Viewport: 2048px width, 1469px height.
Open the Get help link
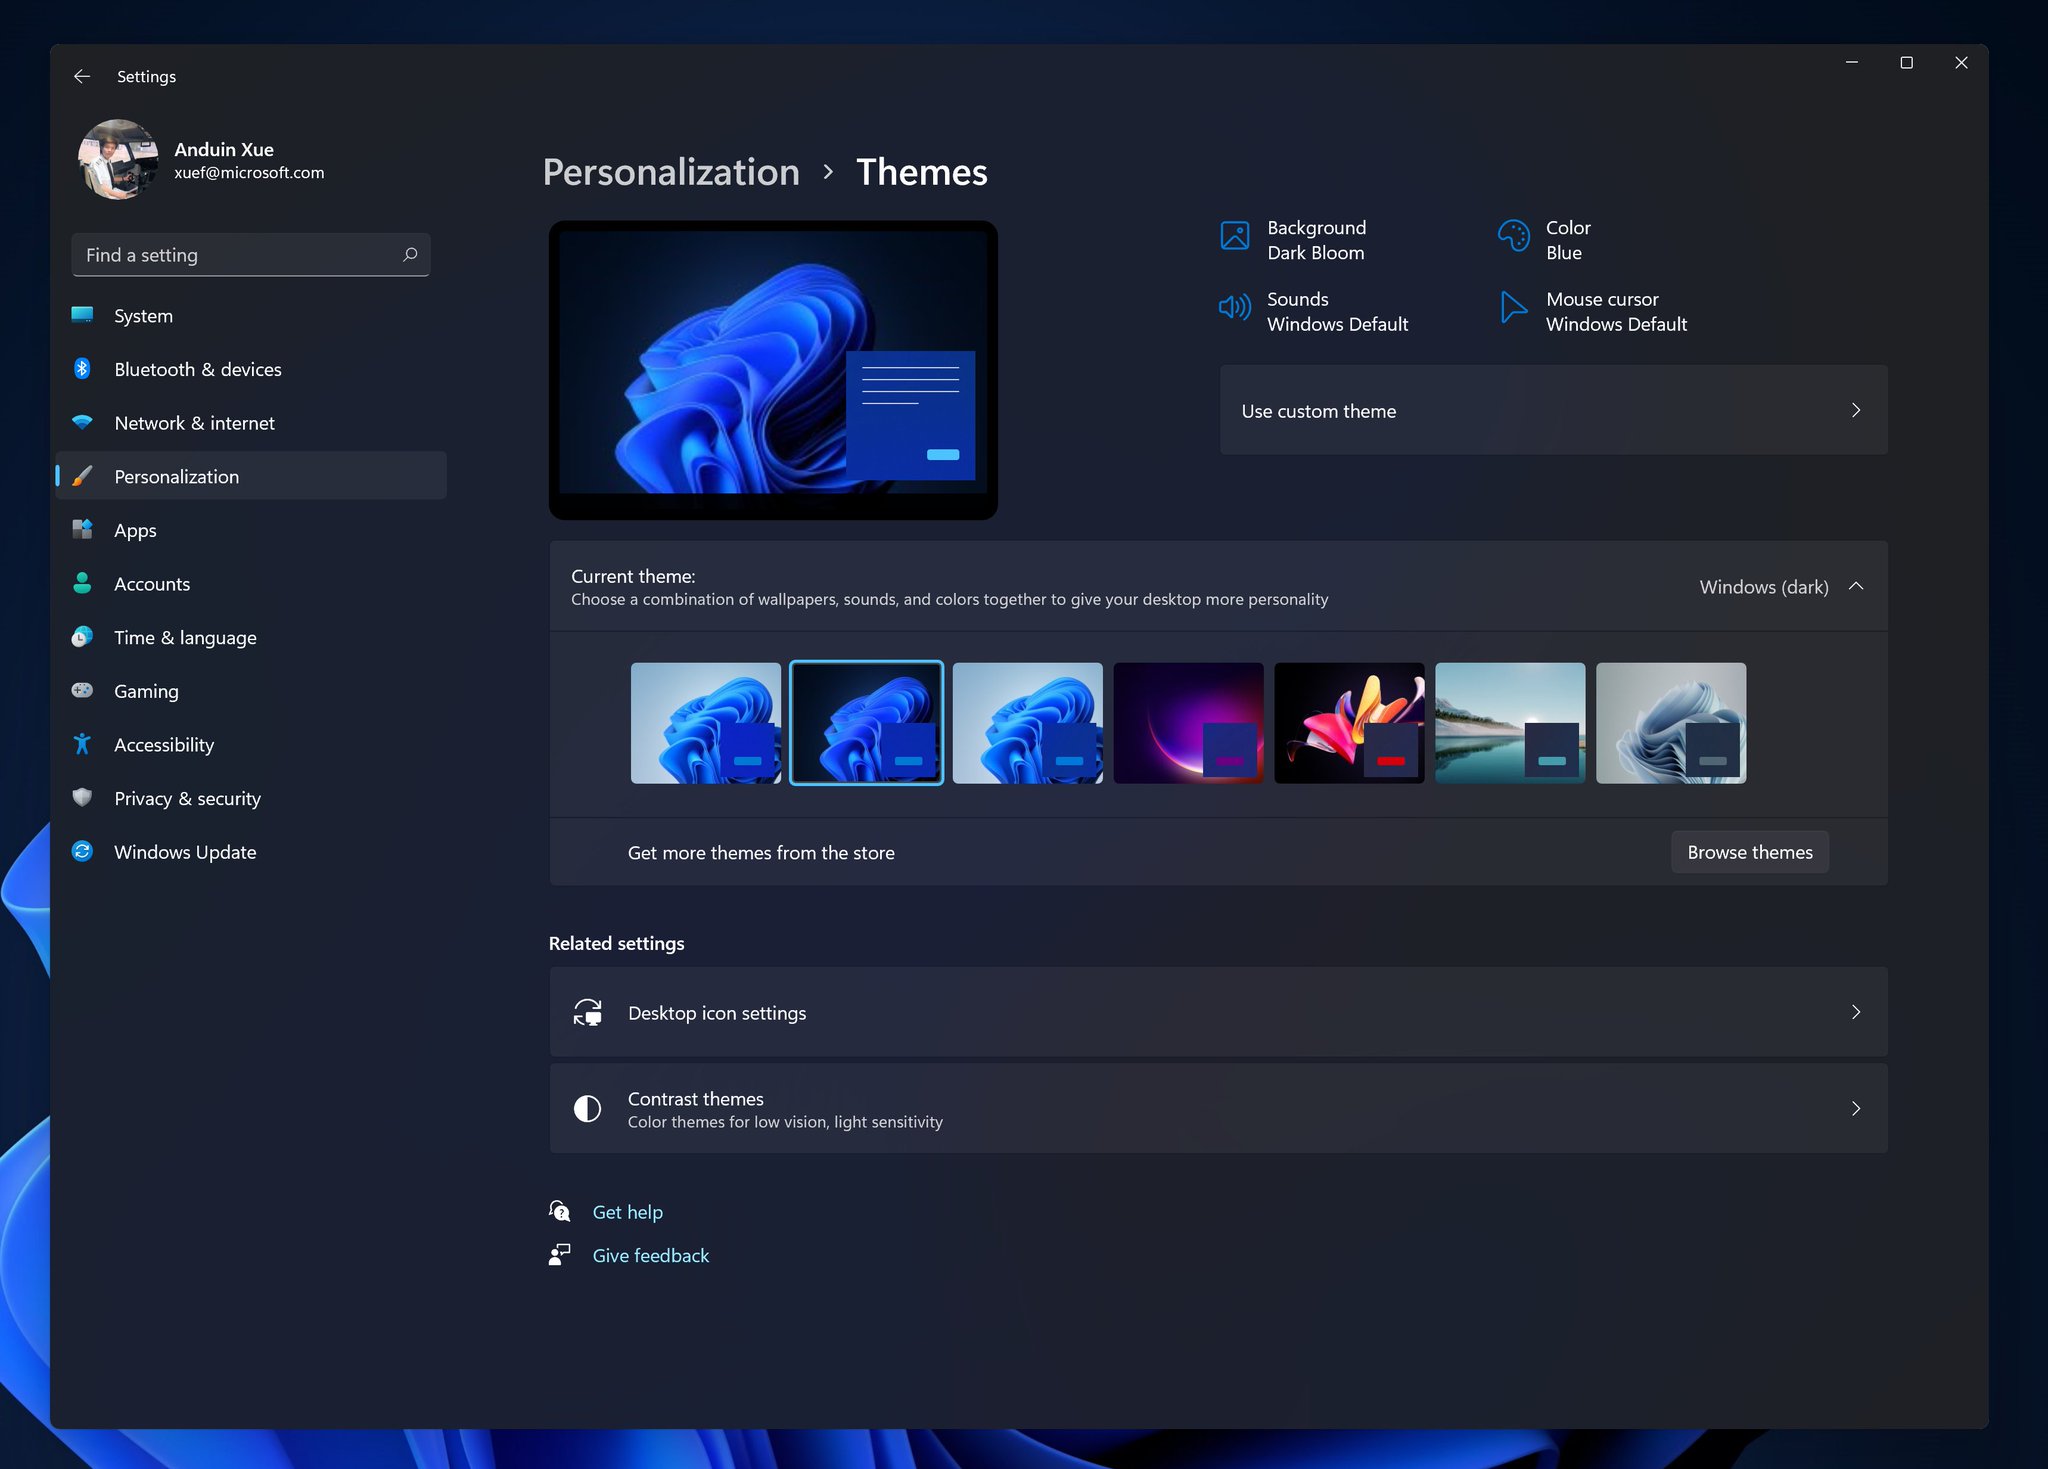[x=627, y=1212]
